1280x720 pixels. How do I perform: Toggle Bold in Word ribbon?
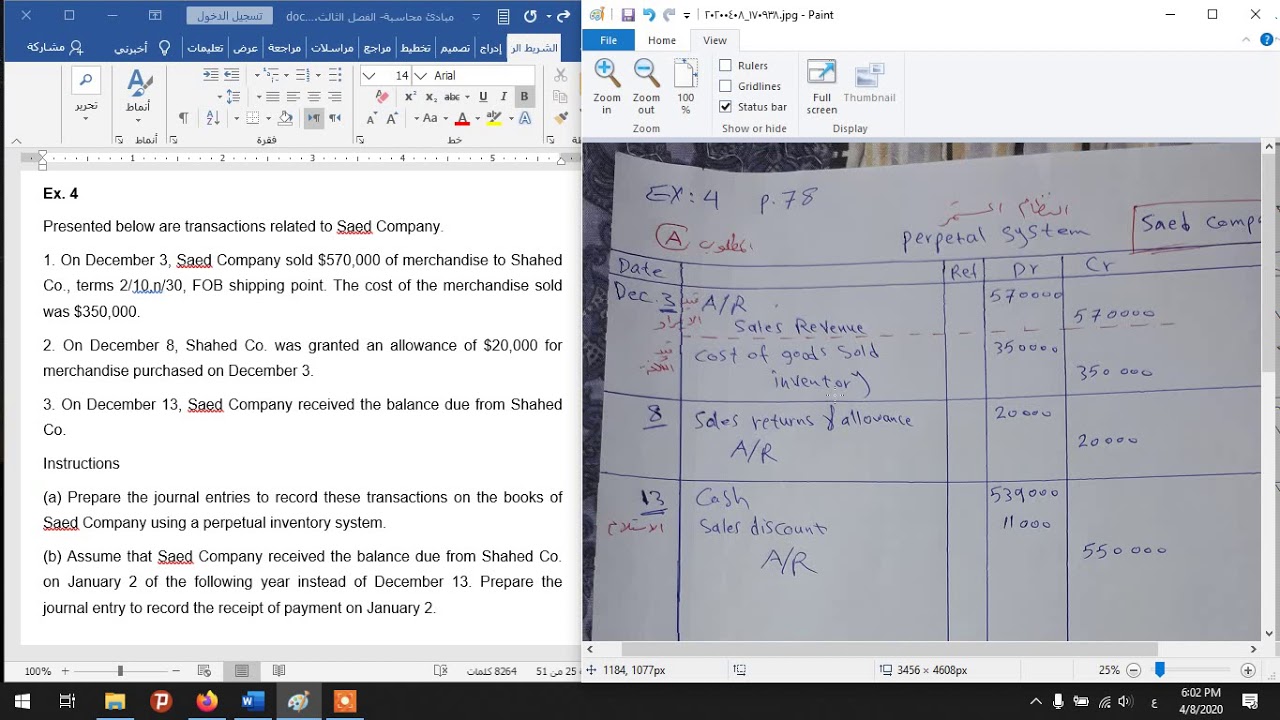pyautogui.click(x=524, y=97)
